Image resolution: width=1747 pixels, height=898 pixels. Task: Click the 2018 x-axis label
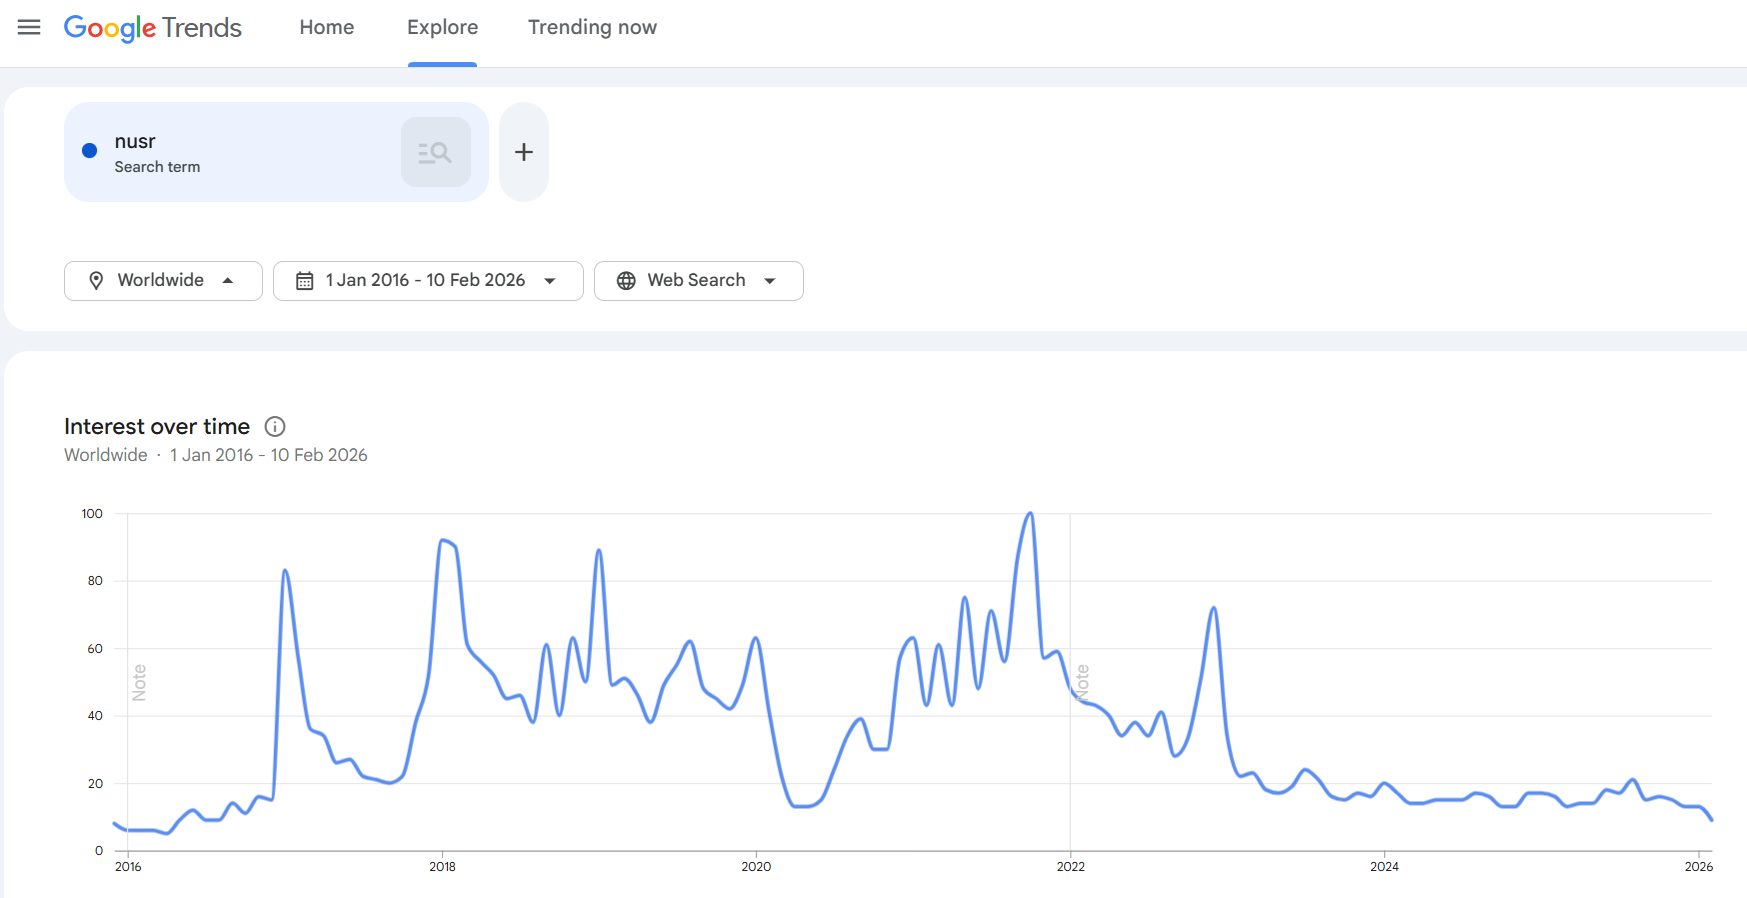click(442, 867)
